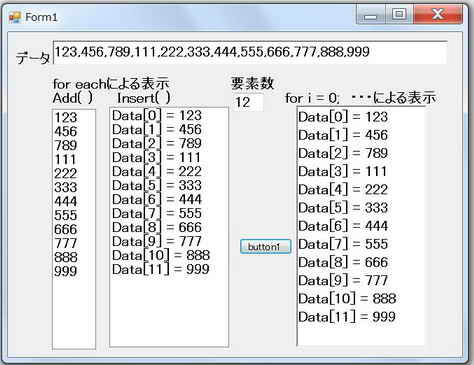Select Data[11] = 999 in Insert( ) list

pos(161,270)
